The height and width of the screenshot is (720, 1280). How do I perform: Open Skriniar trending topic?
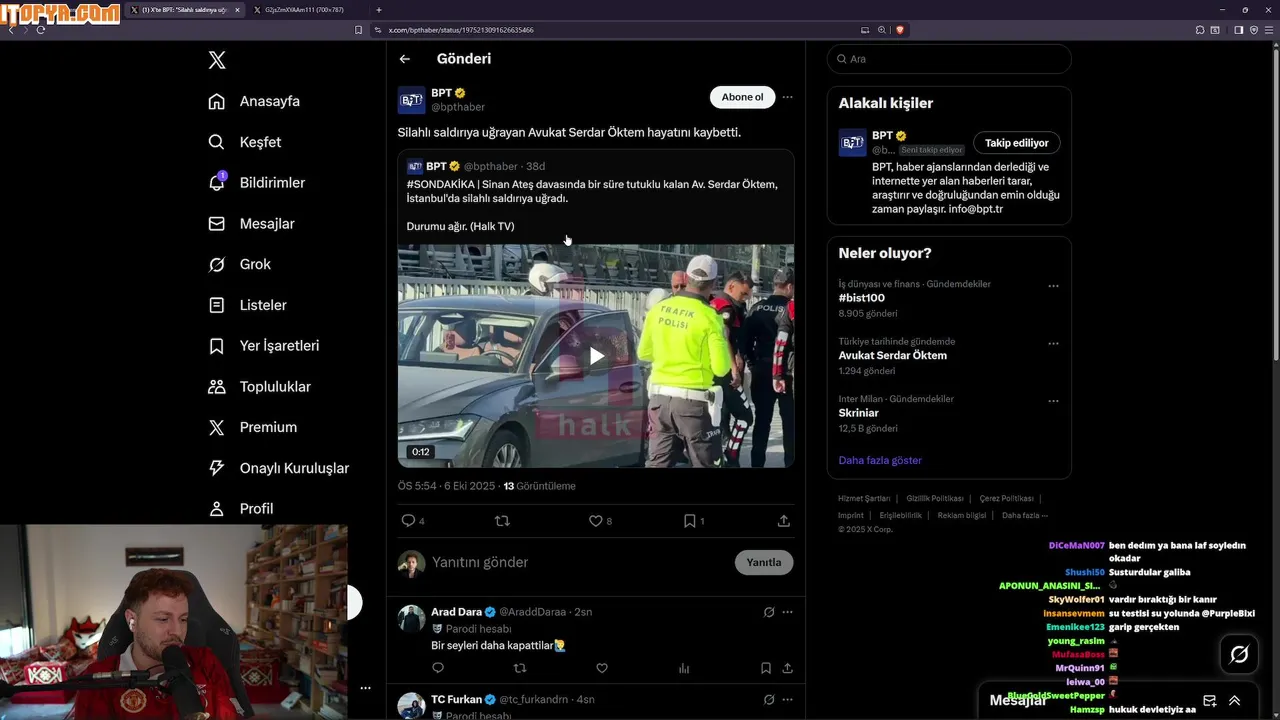[x=859, y=413]
